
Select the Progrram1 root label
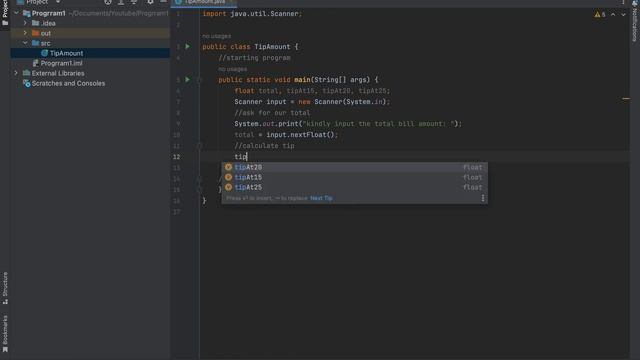(49, 13)
